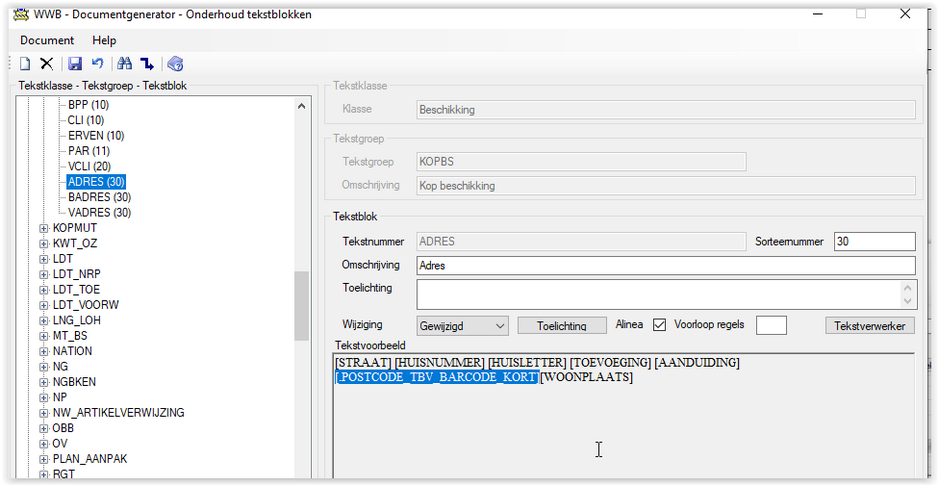
Task: Select the BADRES (30) tree item
Action: coord(99,198)
